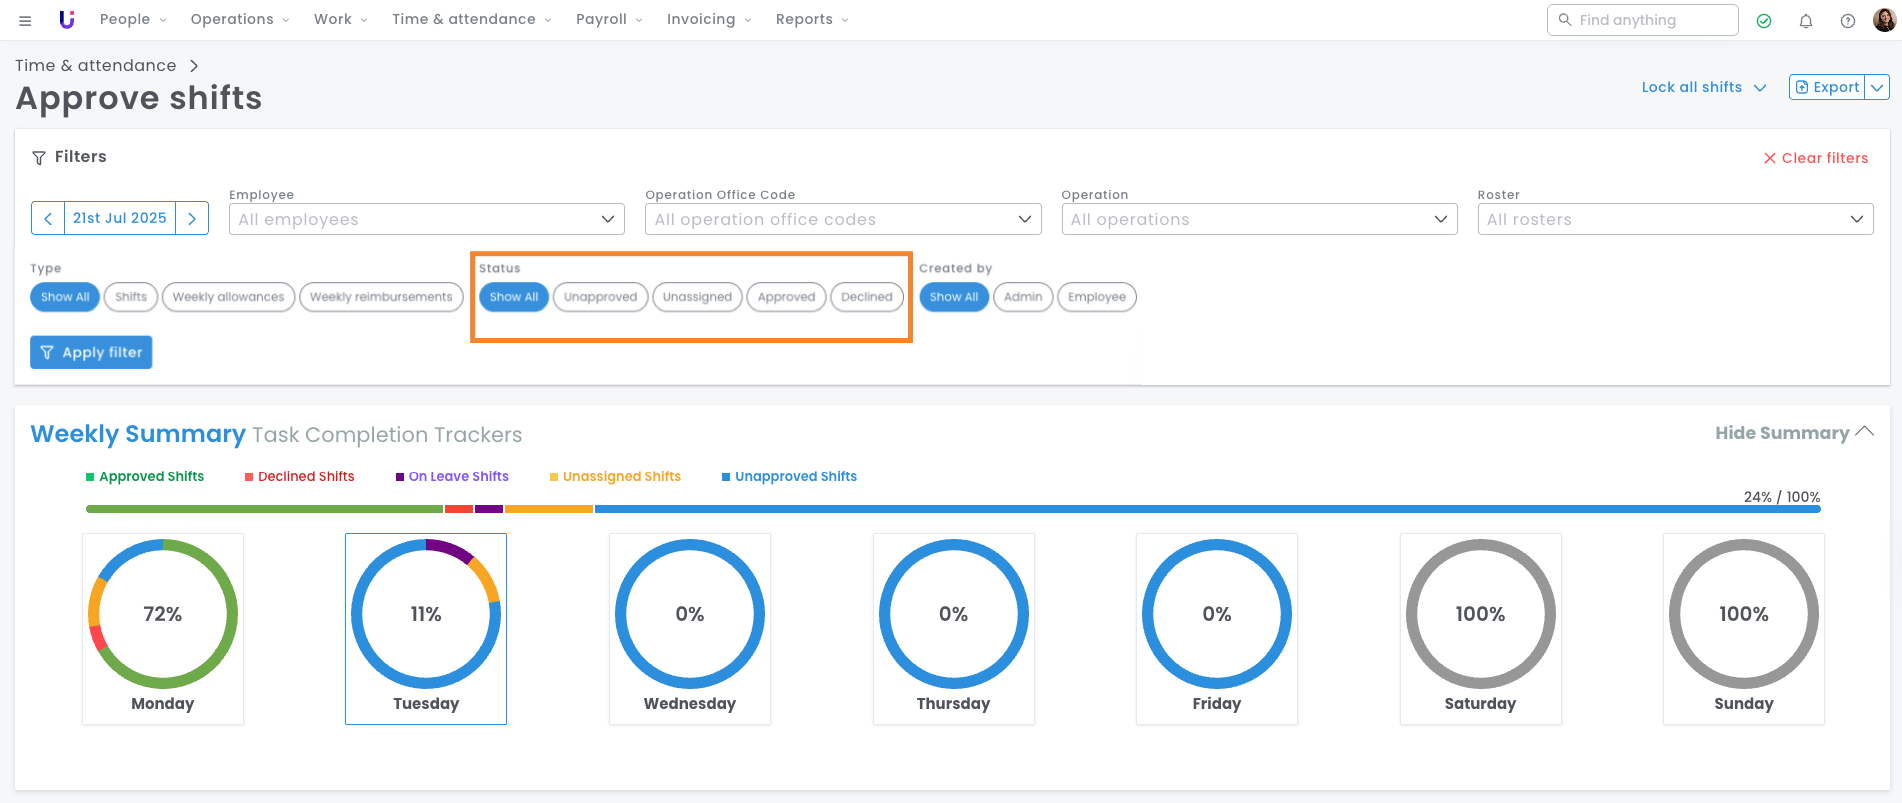Toggle the Weekly allowances type filter
This screenshot has height=803, width=1902.
click(x=228, y=297)
